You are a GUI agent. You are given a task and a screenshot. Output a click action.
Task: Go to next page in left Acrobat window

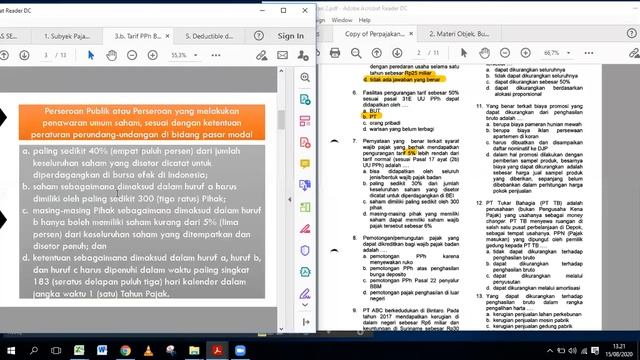click(24, 55)
